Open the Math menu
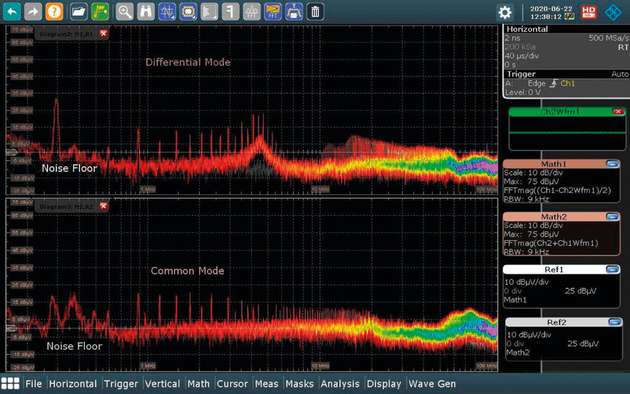Screen dimensions: 630x394 (198, 384)
